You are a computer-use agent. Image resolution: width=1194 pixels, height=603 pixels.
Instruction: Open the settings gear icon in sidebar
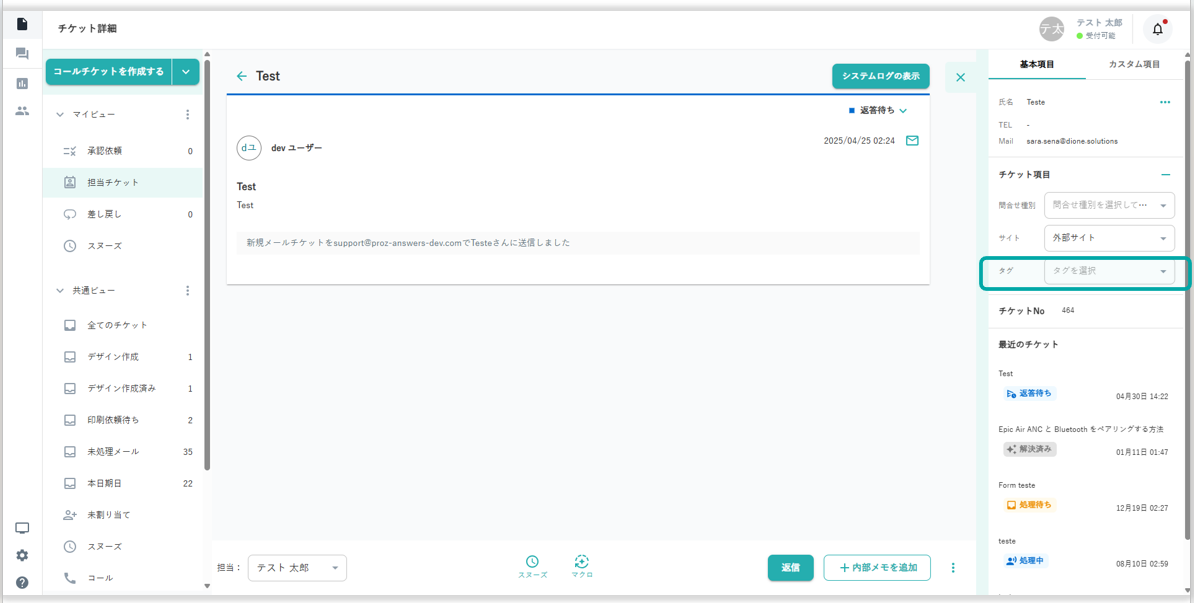coord(22,556)
